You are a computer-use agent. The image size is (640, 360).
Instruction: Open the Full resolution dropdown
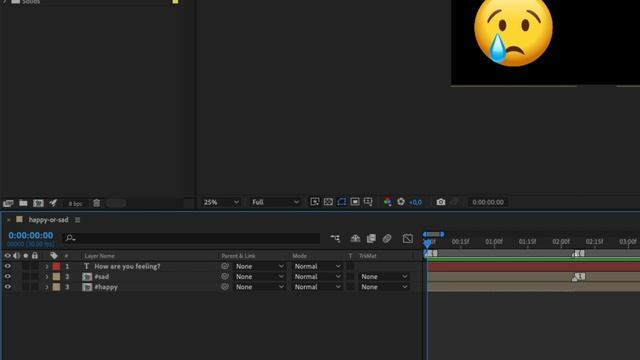click(275, 202)
